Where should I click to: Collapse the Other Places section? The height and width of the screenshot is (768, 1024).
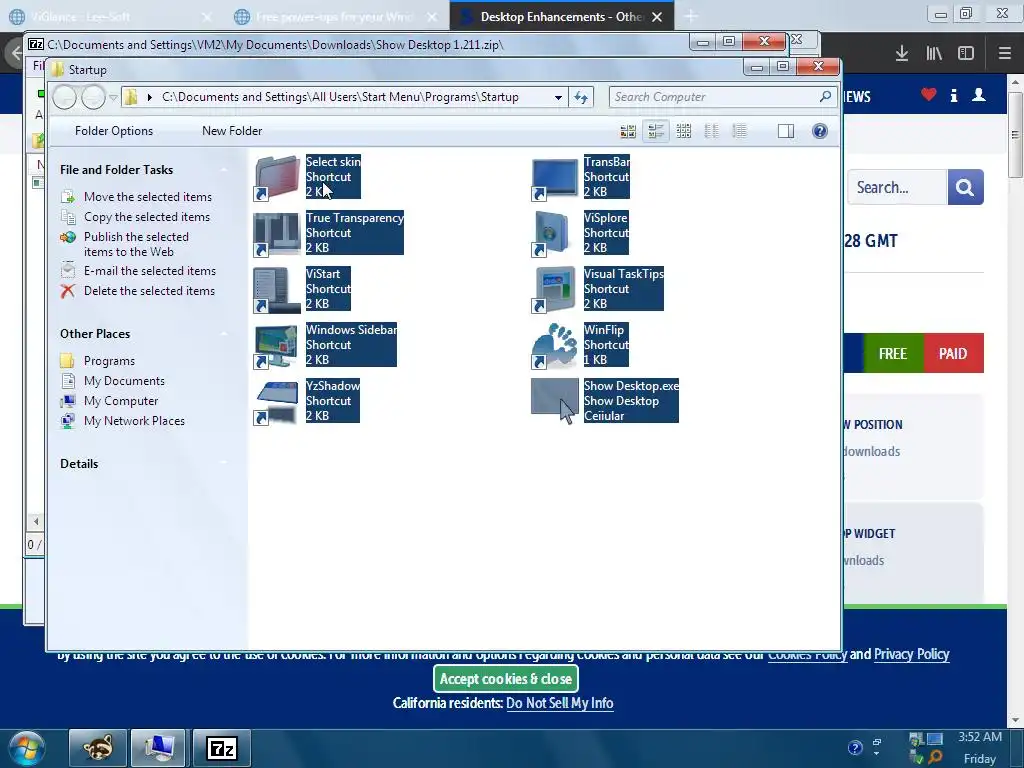[224, 334]
